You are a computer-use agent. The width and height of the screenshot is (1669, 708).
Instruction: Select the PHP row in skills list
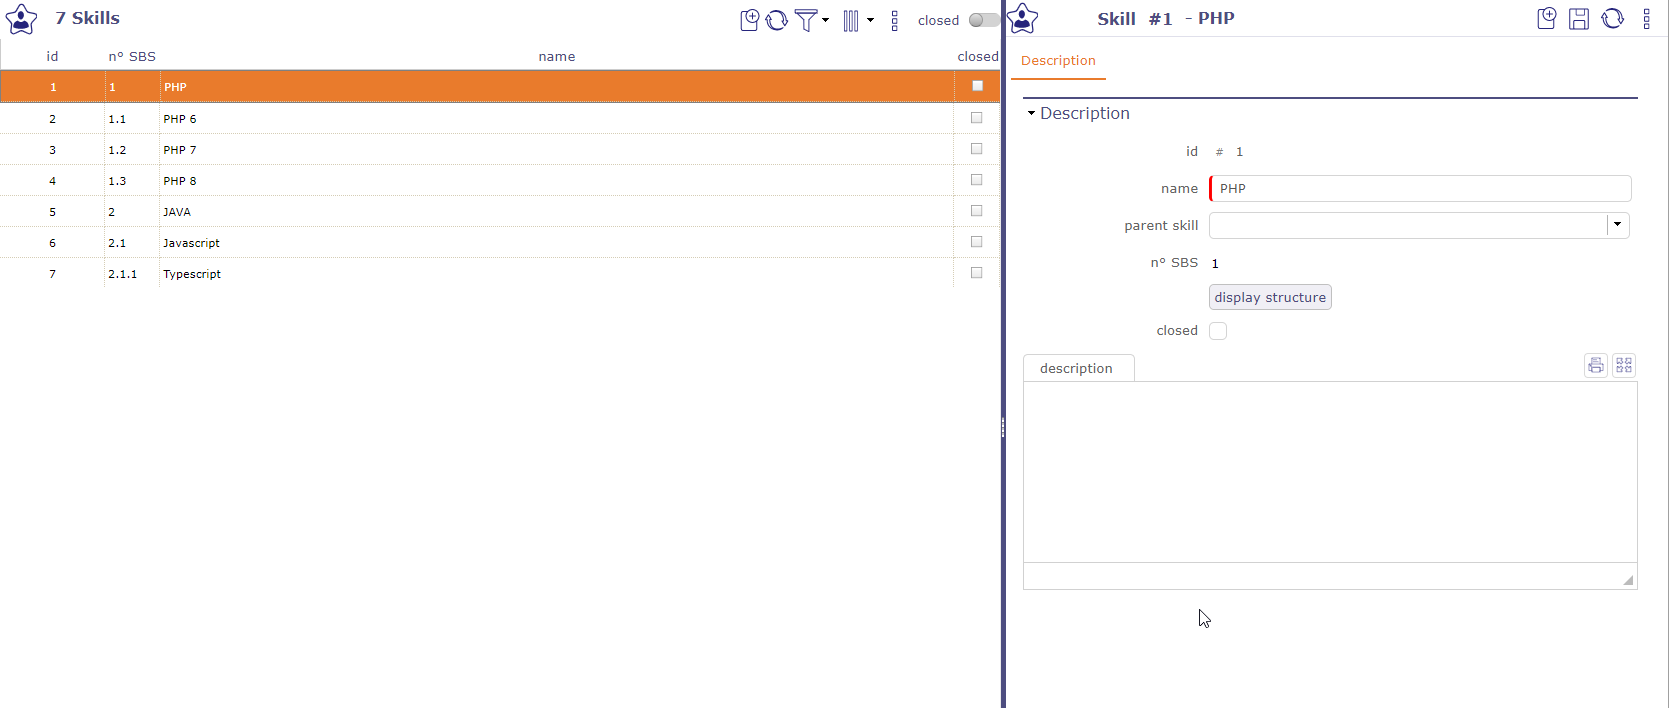click(x=500, y=87)
